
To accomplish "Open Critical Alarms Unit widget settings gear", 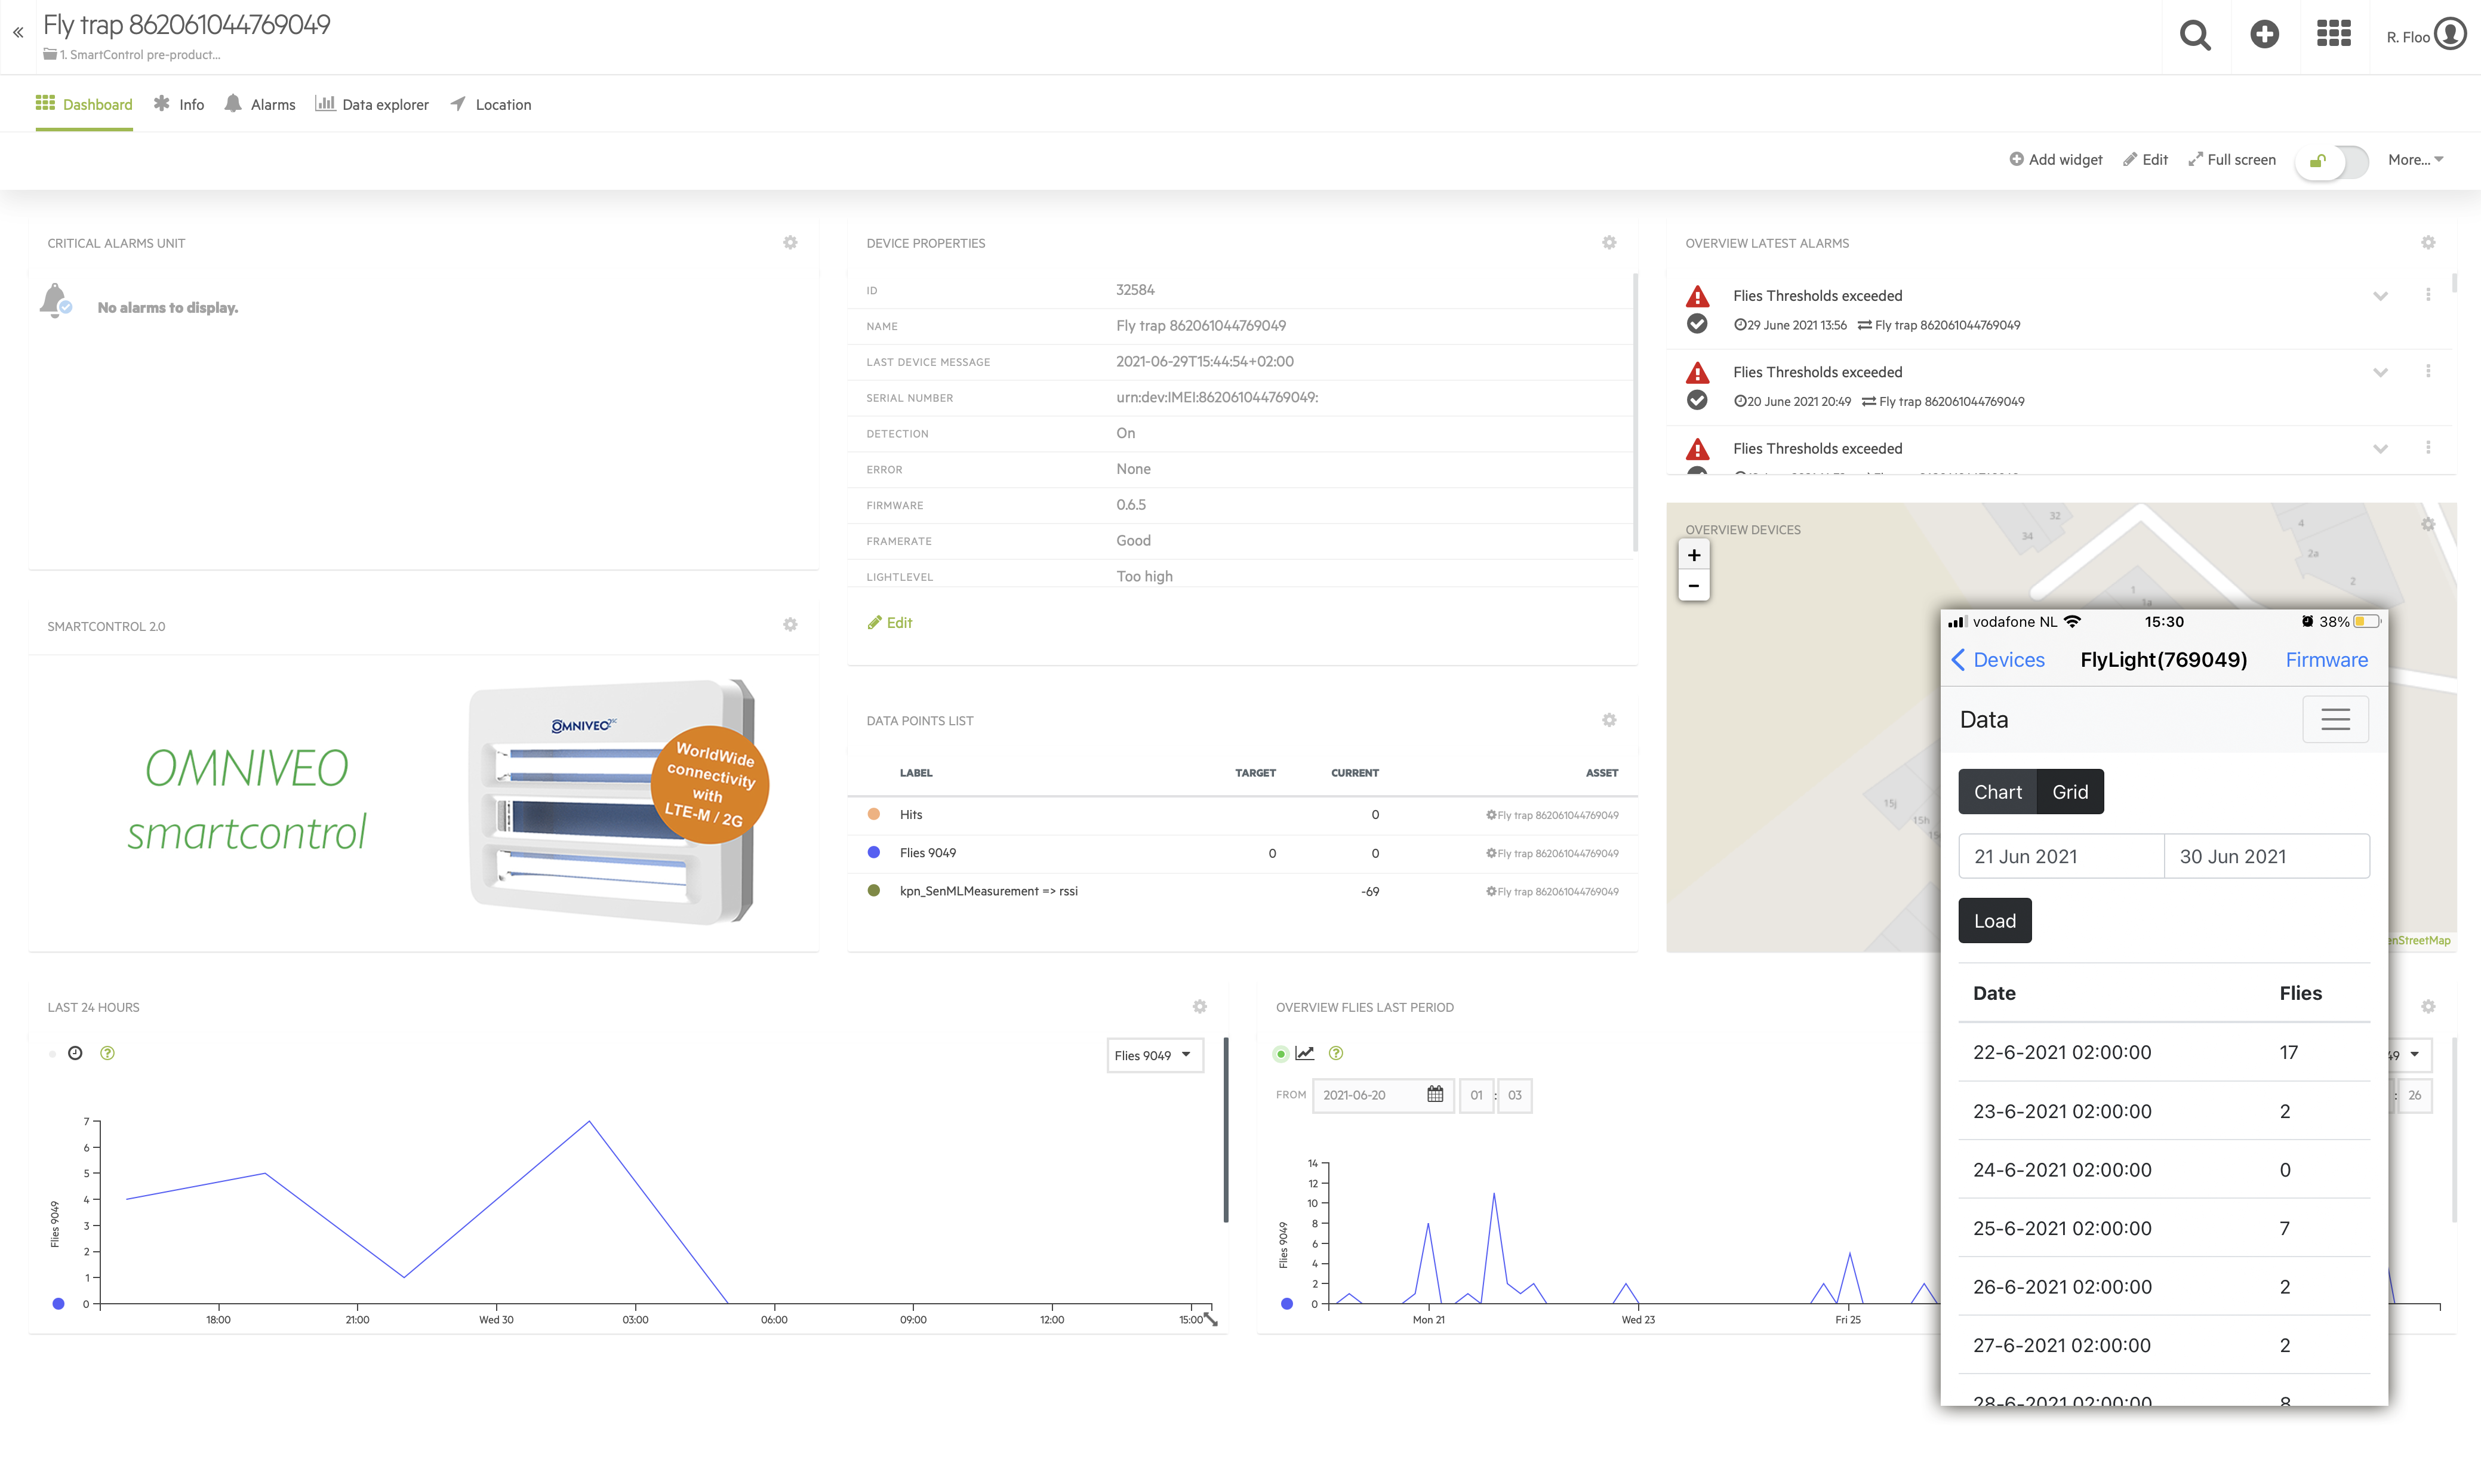I will pyautogui.click(x=790, y=243).
